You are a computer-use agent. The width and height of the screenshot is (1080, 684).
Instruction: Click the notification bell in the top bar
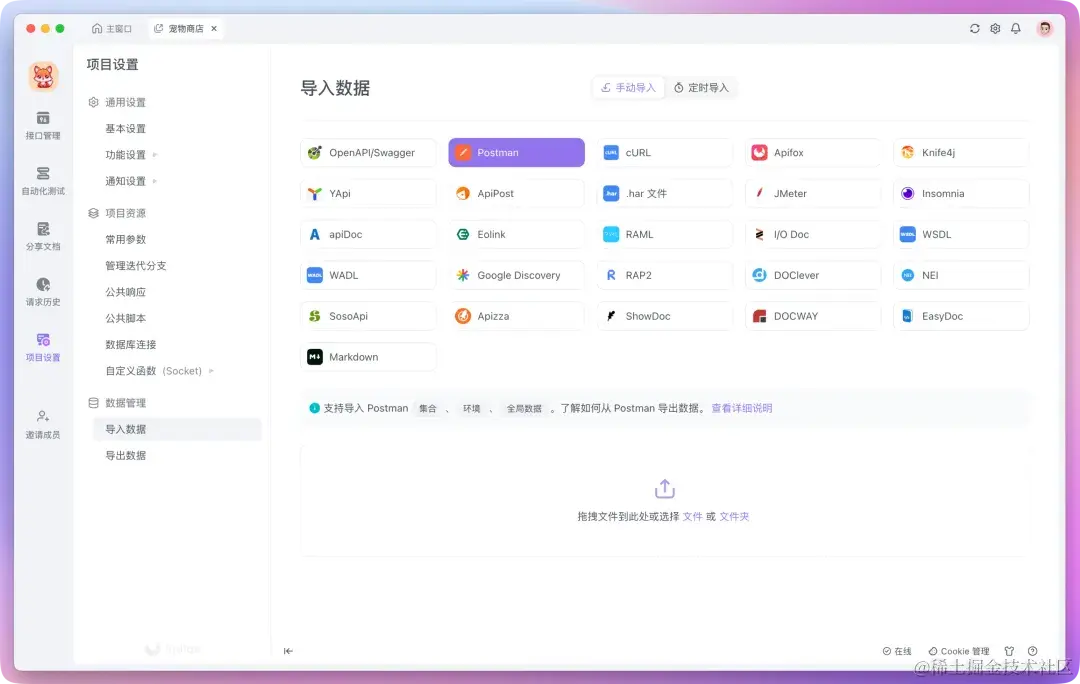click(1015, 29)
